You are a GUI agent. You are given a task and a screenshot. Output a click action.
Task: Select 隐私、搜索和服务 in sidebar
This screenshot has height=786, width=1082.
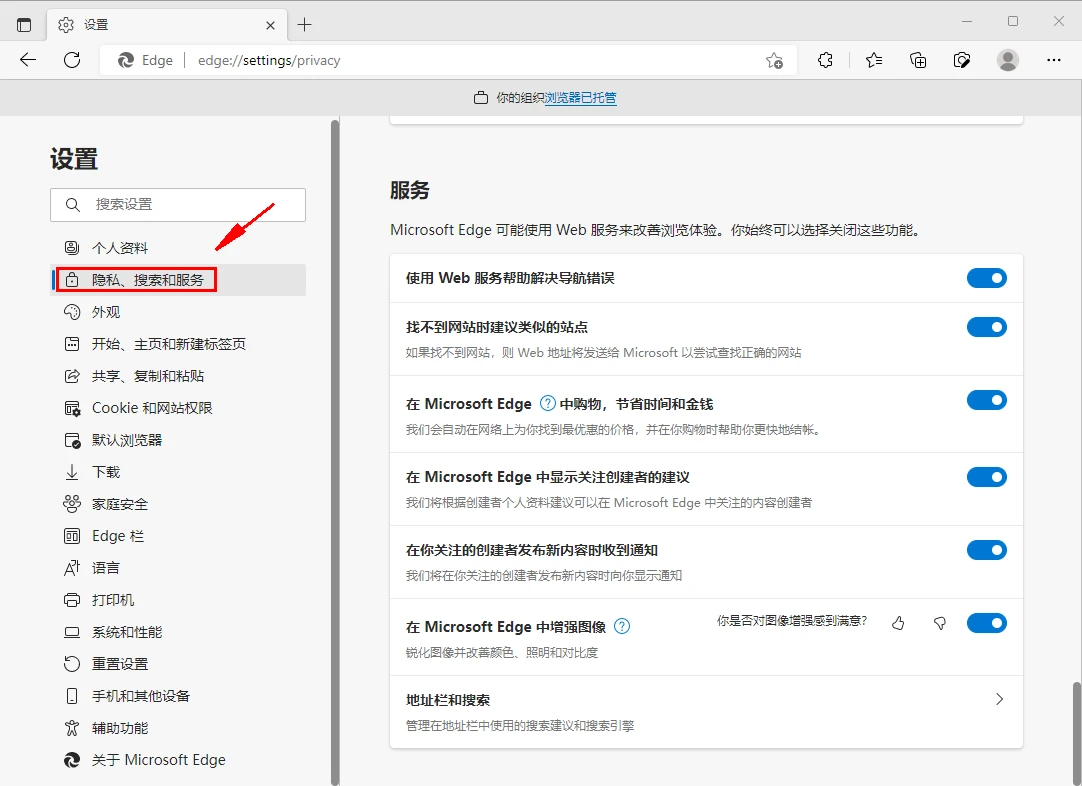coord(178,279)
